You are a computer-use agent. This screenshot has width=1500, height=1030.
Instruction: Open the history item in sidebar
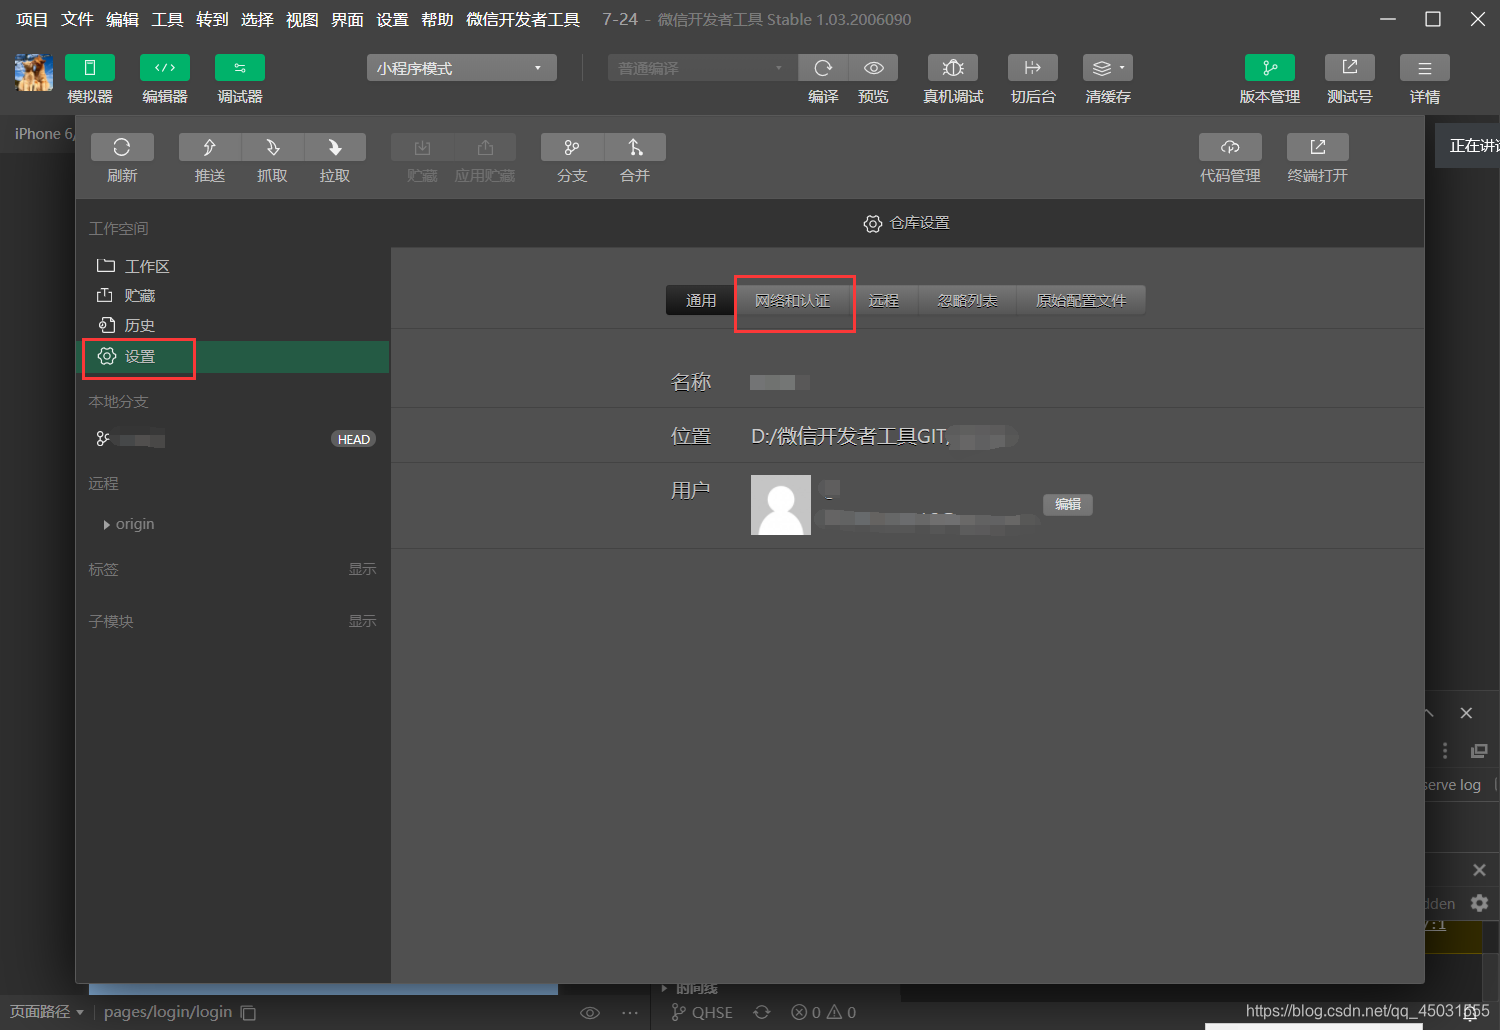pos(233,326)
